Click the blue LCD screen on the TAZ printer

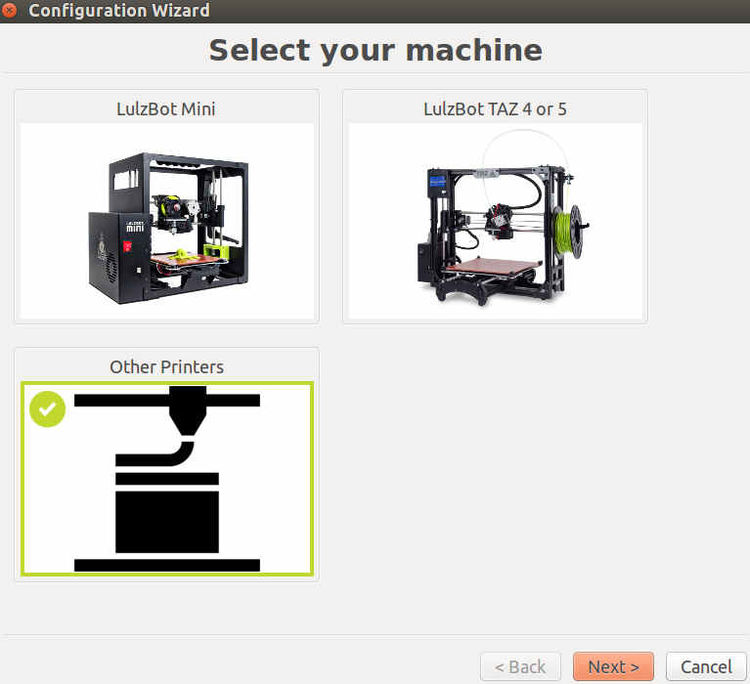tap(437, 183)
